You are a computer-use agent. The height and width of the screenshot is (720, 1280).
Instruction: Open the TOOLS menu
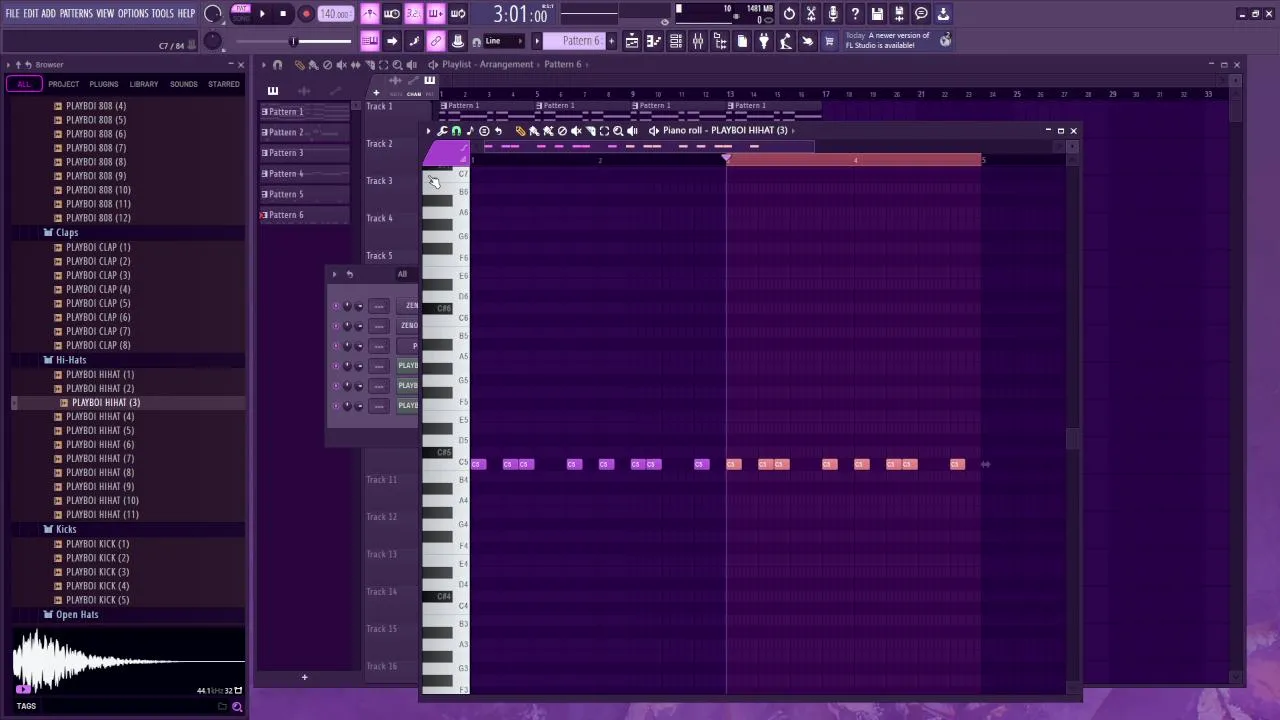pyautogui.click(x=162, y=14)
